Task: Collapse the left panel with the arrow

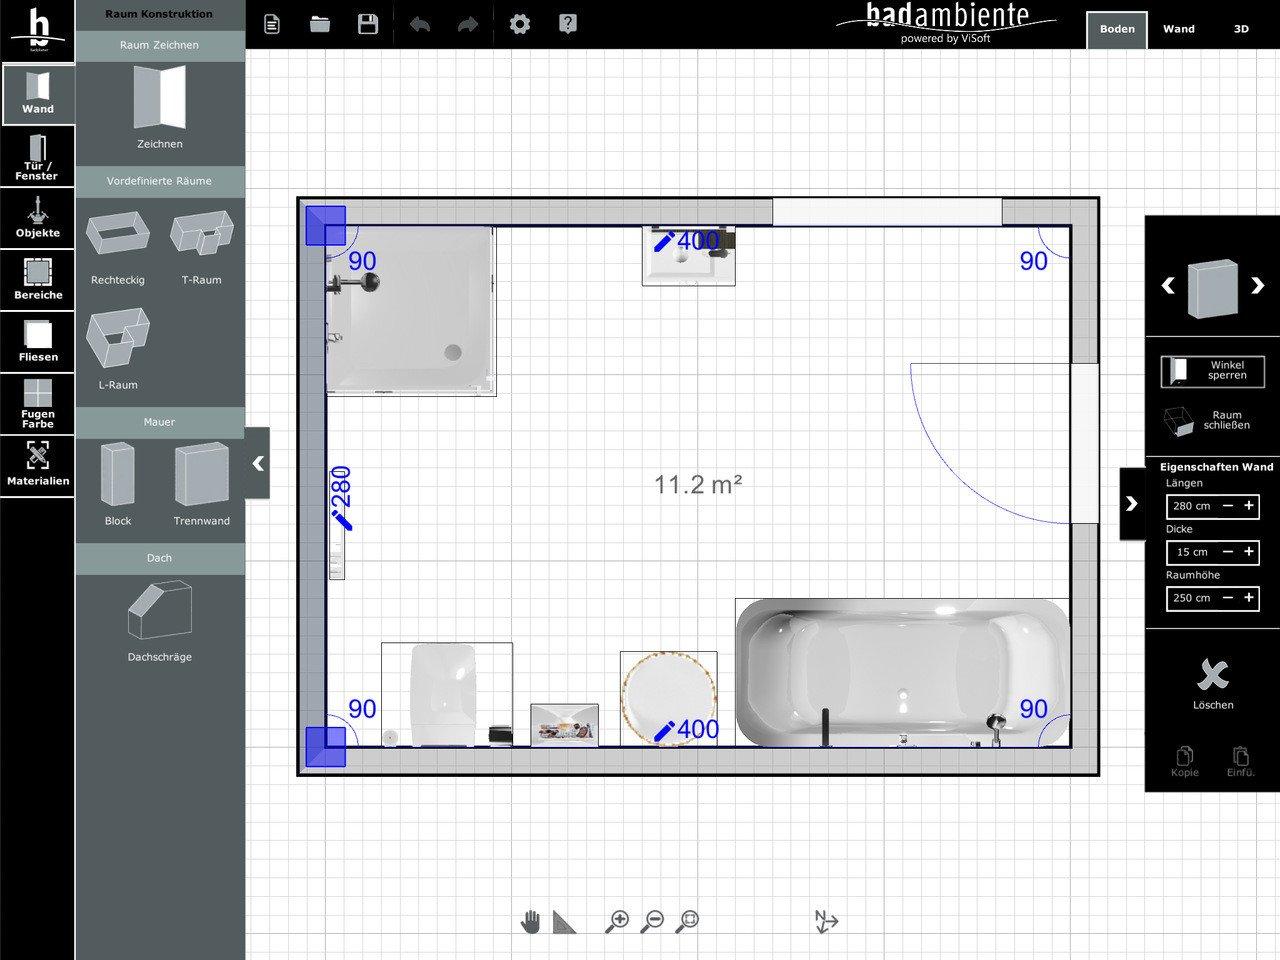Action: [258, 463]
